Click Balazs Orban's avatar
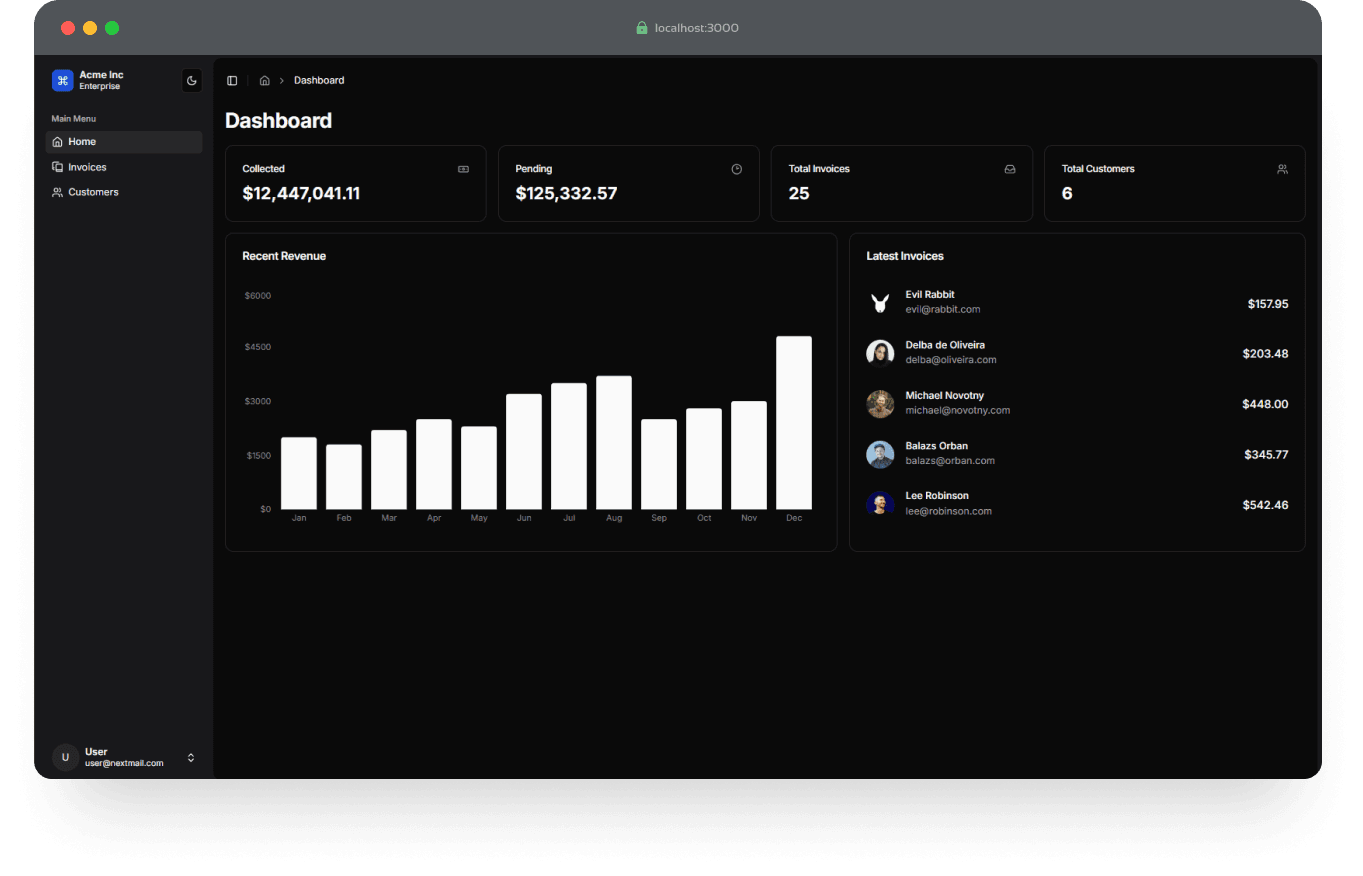The width and height of the screenshot is (1363, 876). [x=880, y=454]
